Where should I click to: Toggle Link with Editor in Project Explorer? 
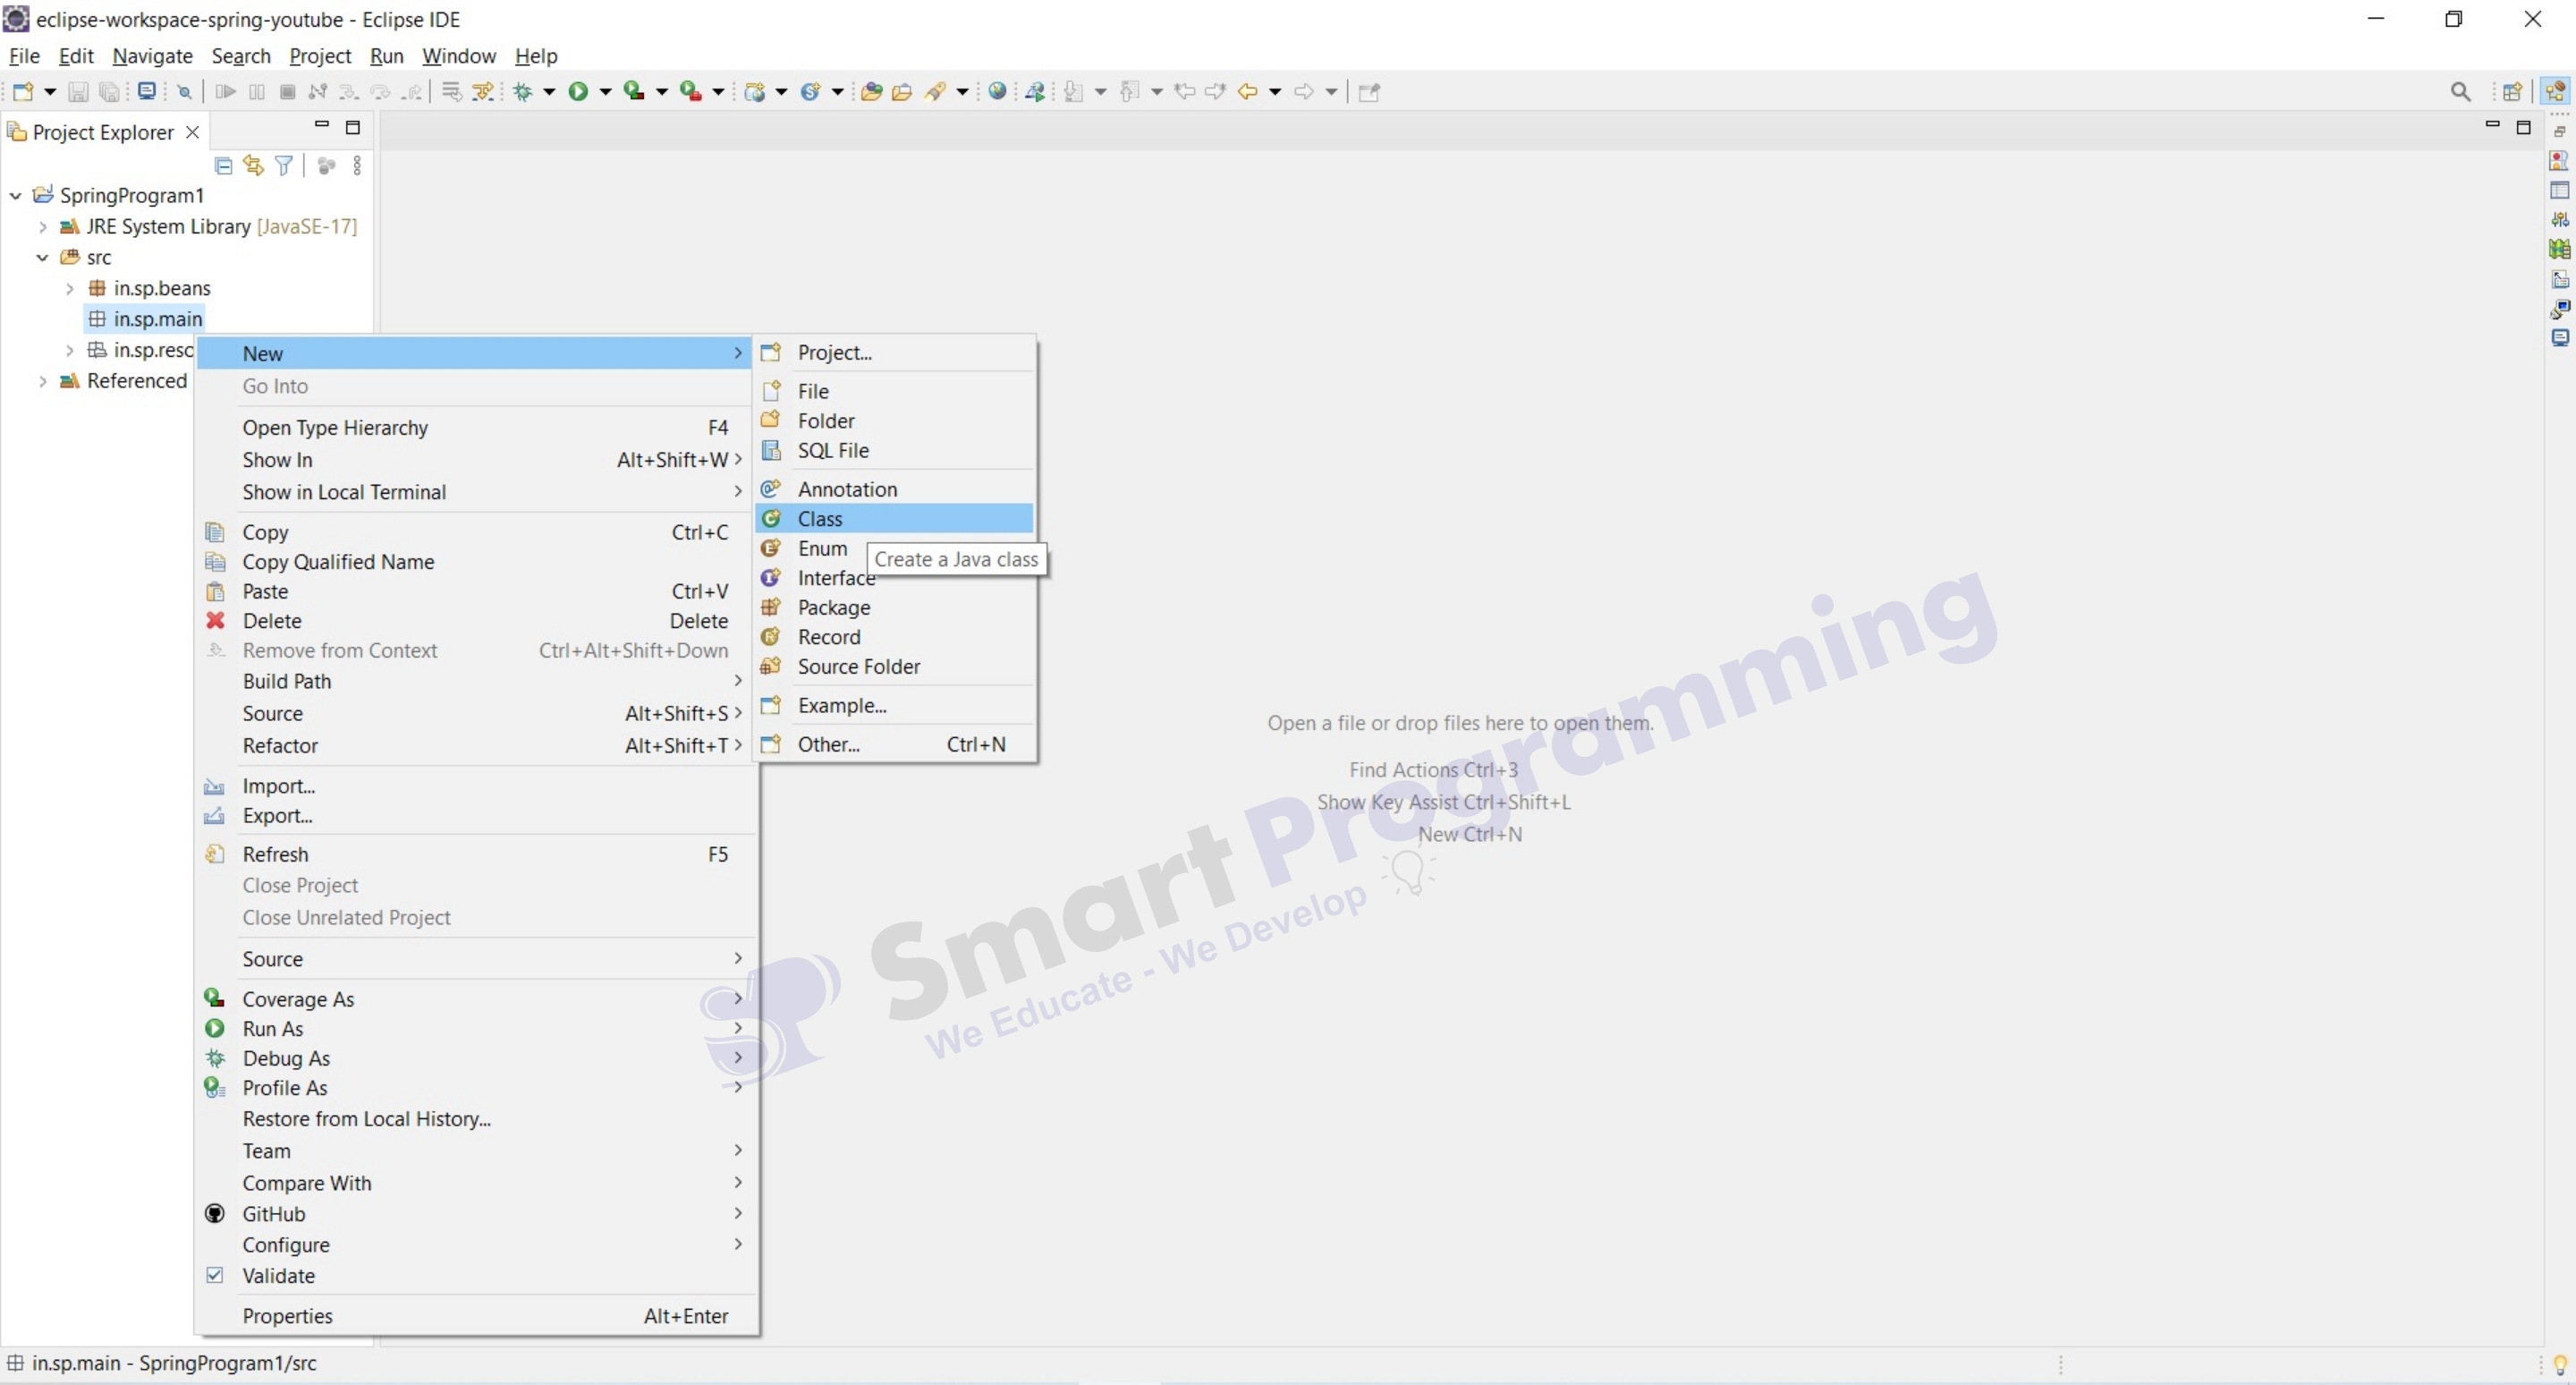254,166
